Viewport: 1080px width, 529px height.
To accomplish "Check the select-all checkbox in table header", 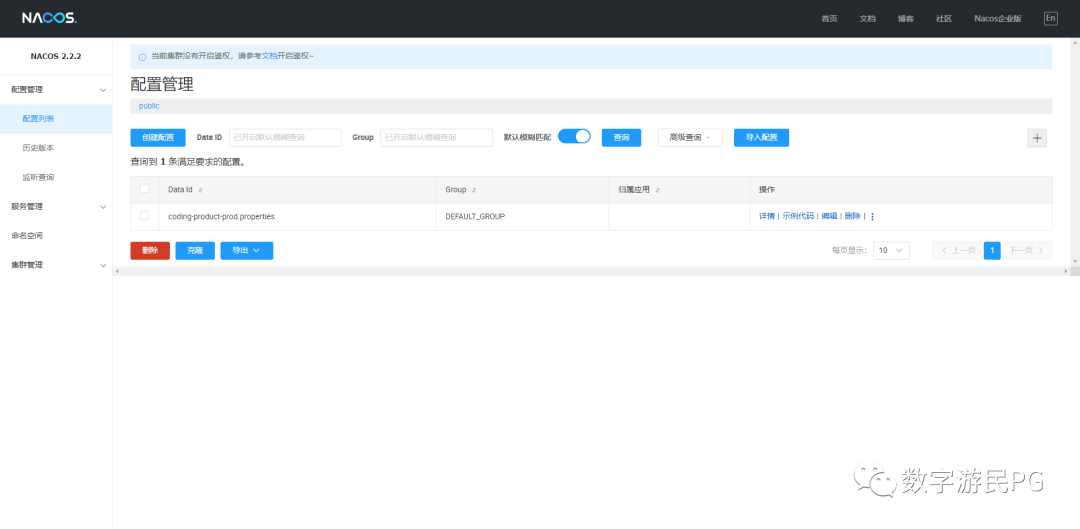I will click(x=145, y=189).
